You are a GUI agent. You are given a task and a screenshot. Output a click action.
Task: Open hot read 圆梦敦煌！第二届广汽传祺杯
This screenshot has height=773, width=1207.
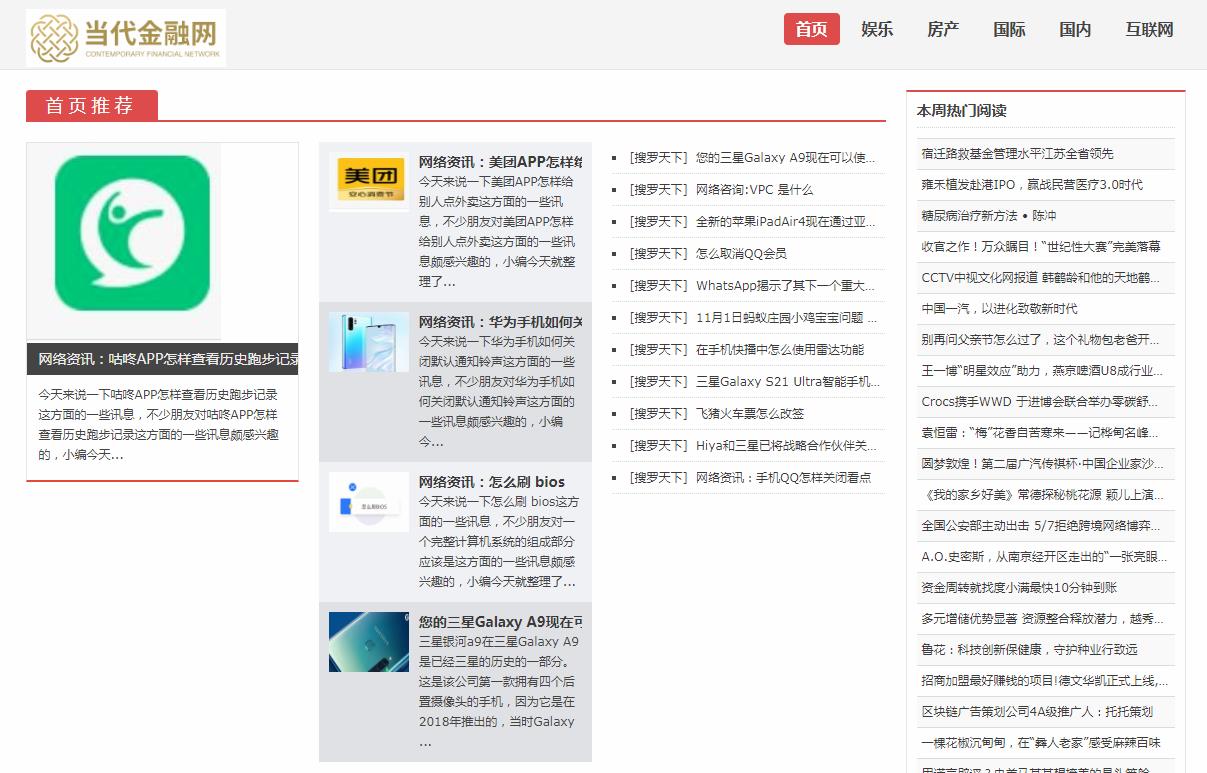point(1042,463)
